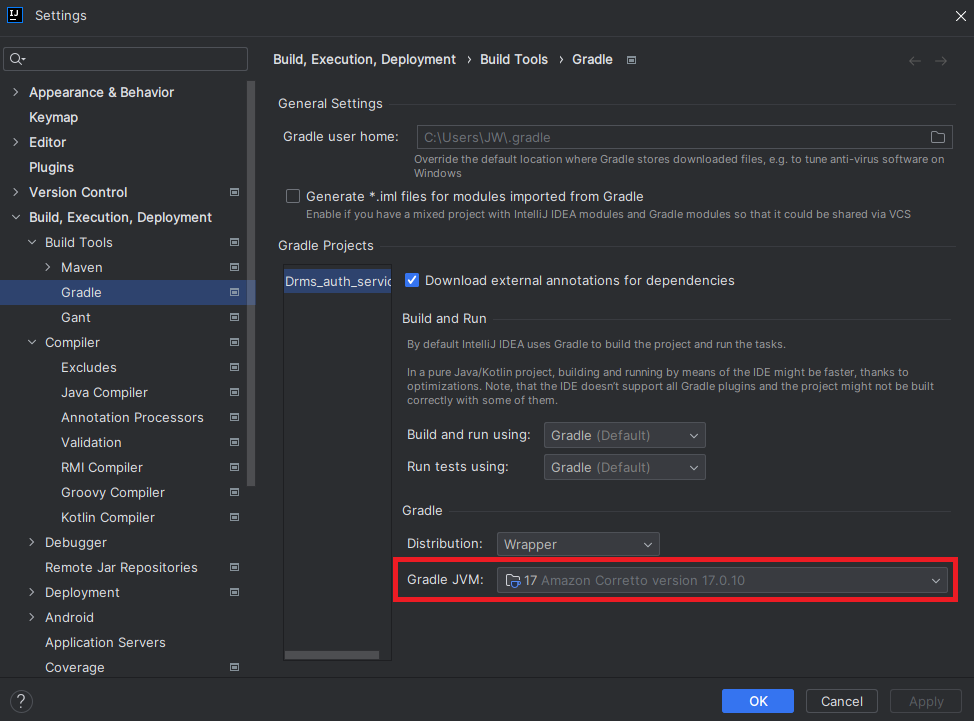The image size is (974, 721).
Task: Enable Generate *.iml files checkbox
Action: point(293,196)
